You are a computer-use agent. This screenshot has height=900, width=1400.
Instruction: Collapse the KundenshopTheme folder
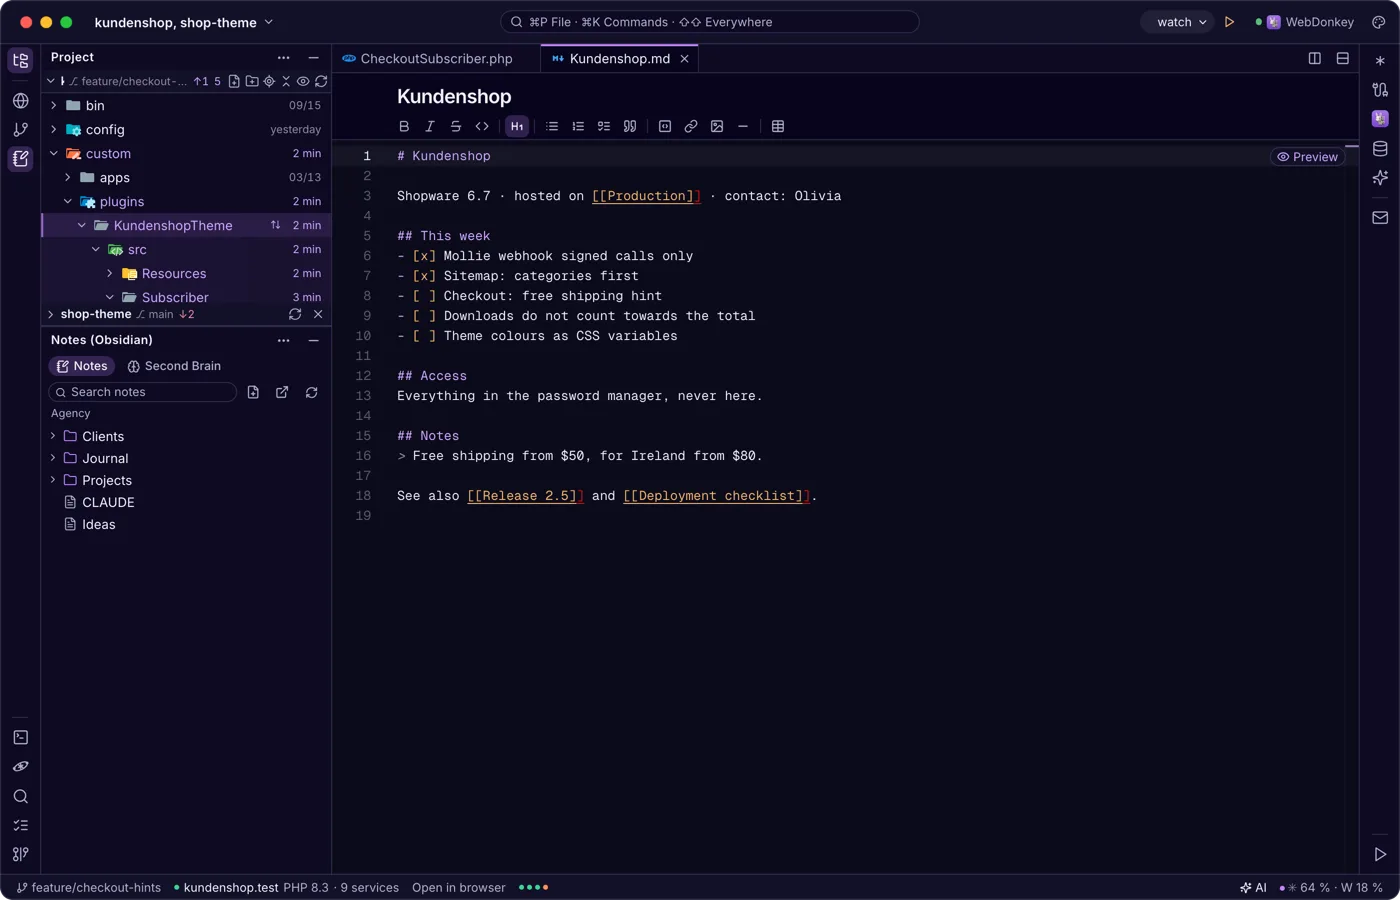click(82, 226)
